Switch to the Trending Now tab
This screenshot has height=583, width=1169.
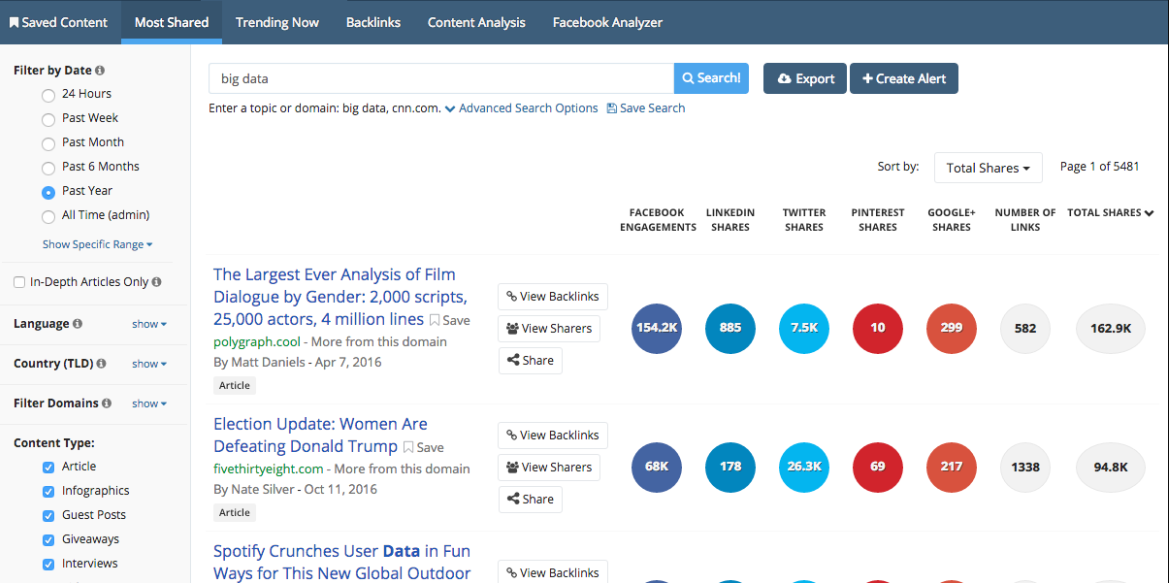tap(277, 22)
